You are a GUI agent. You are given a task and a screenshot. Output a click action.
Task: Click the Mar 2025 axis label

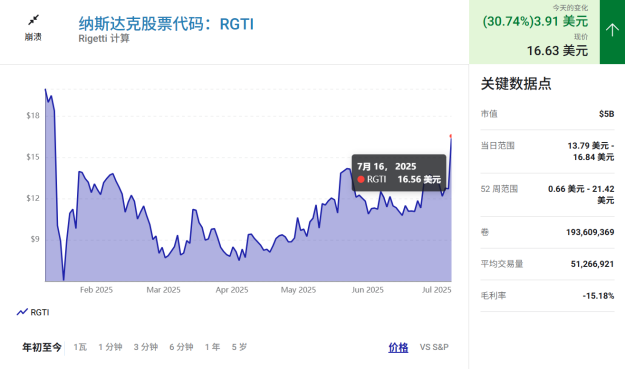163,290
